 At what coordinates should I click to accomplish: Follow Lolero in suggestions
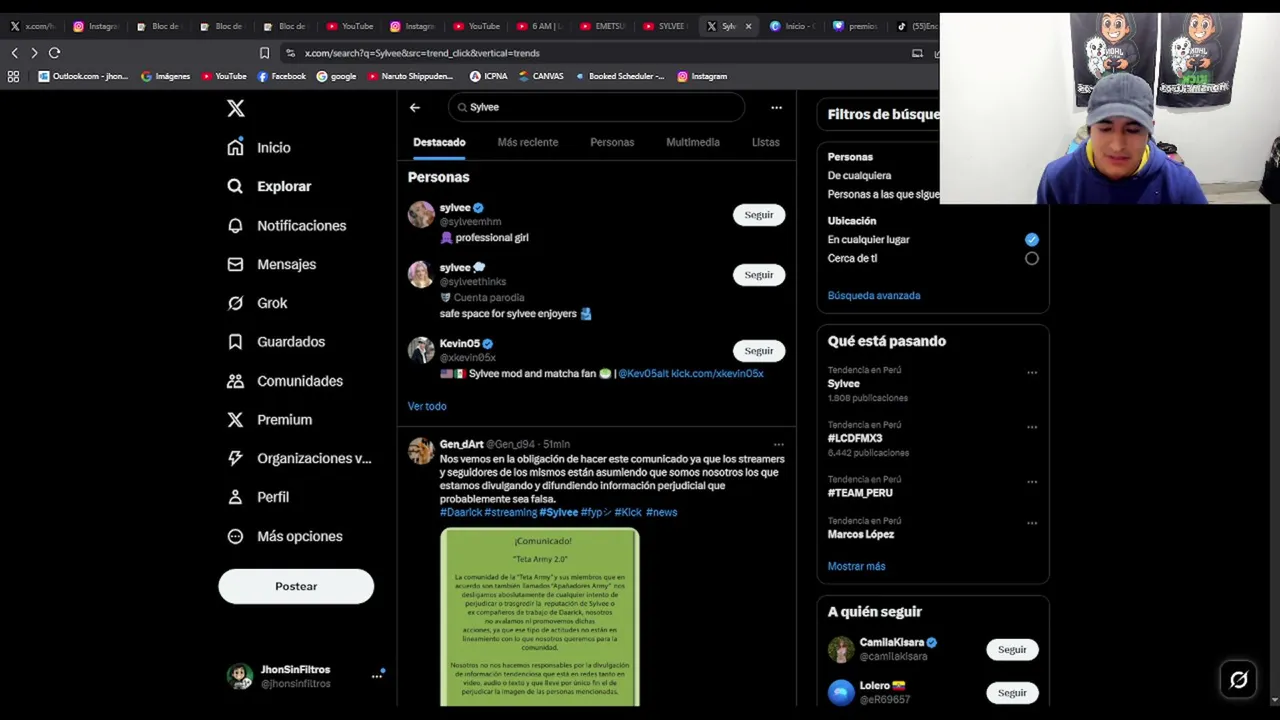click(1012, 693)
